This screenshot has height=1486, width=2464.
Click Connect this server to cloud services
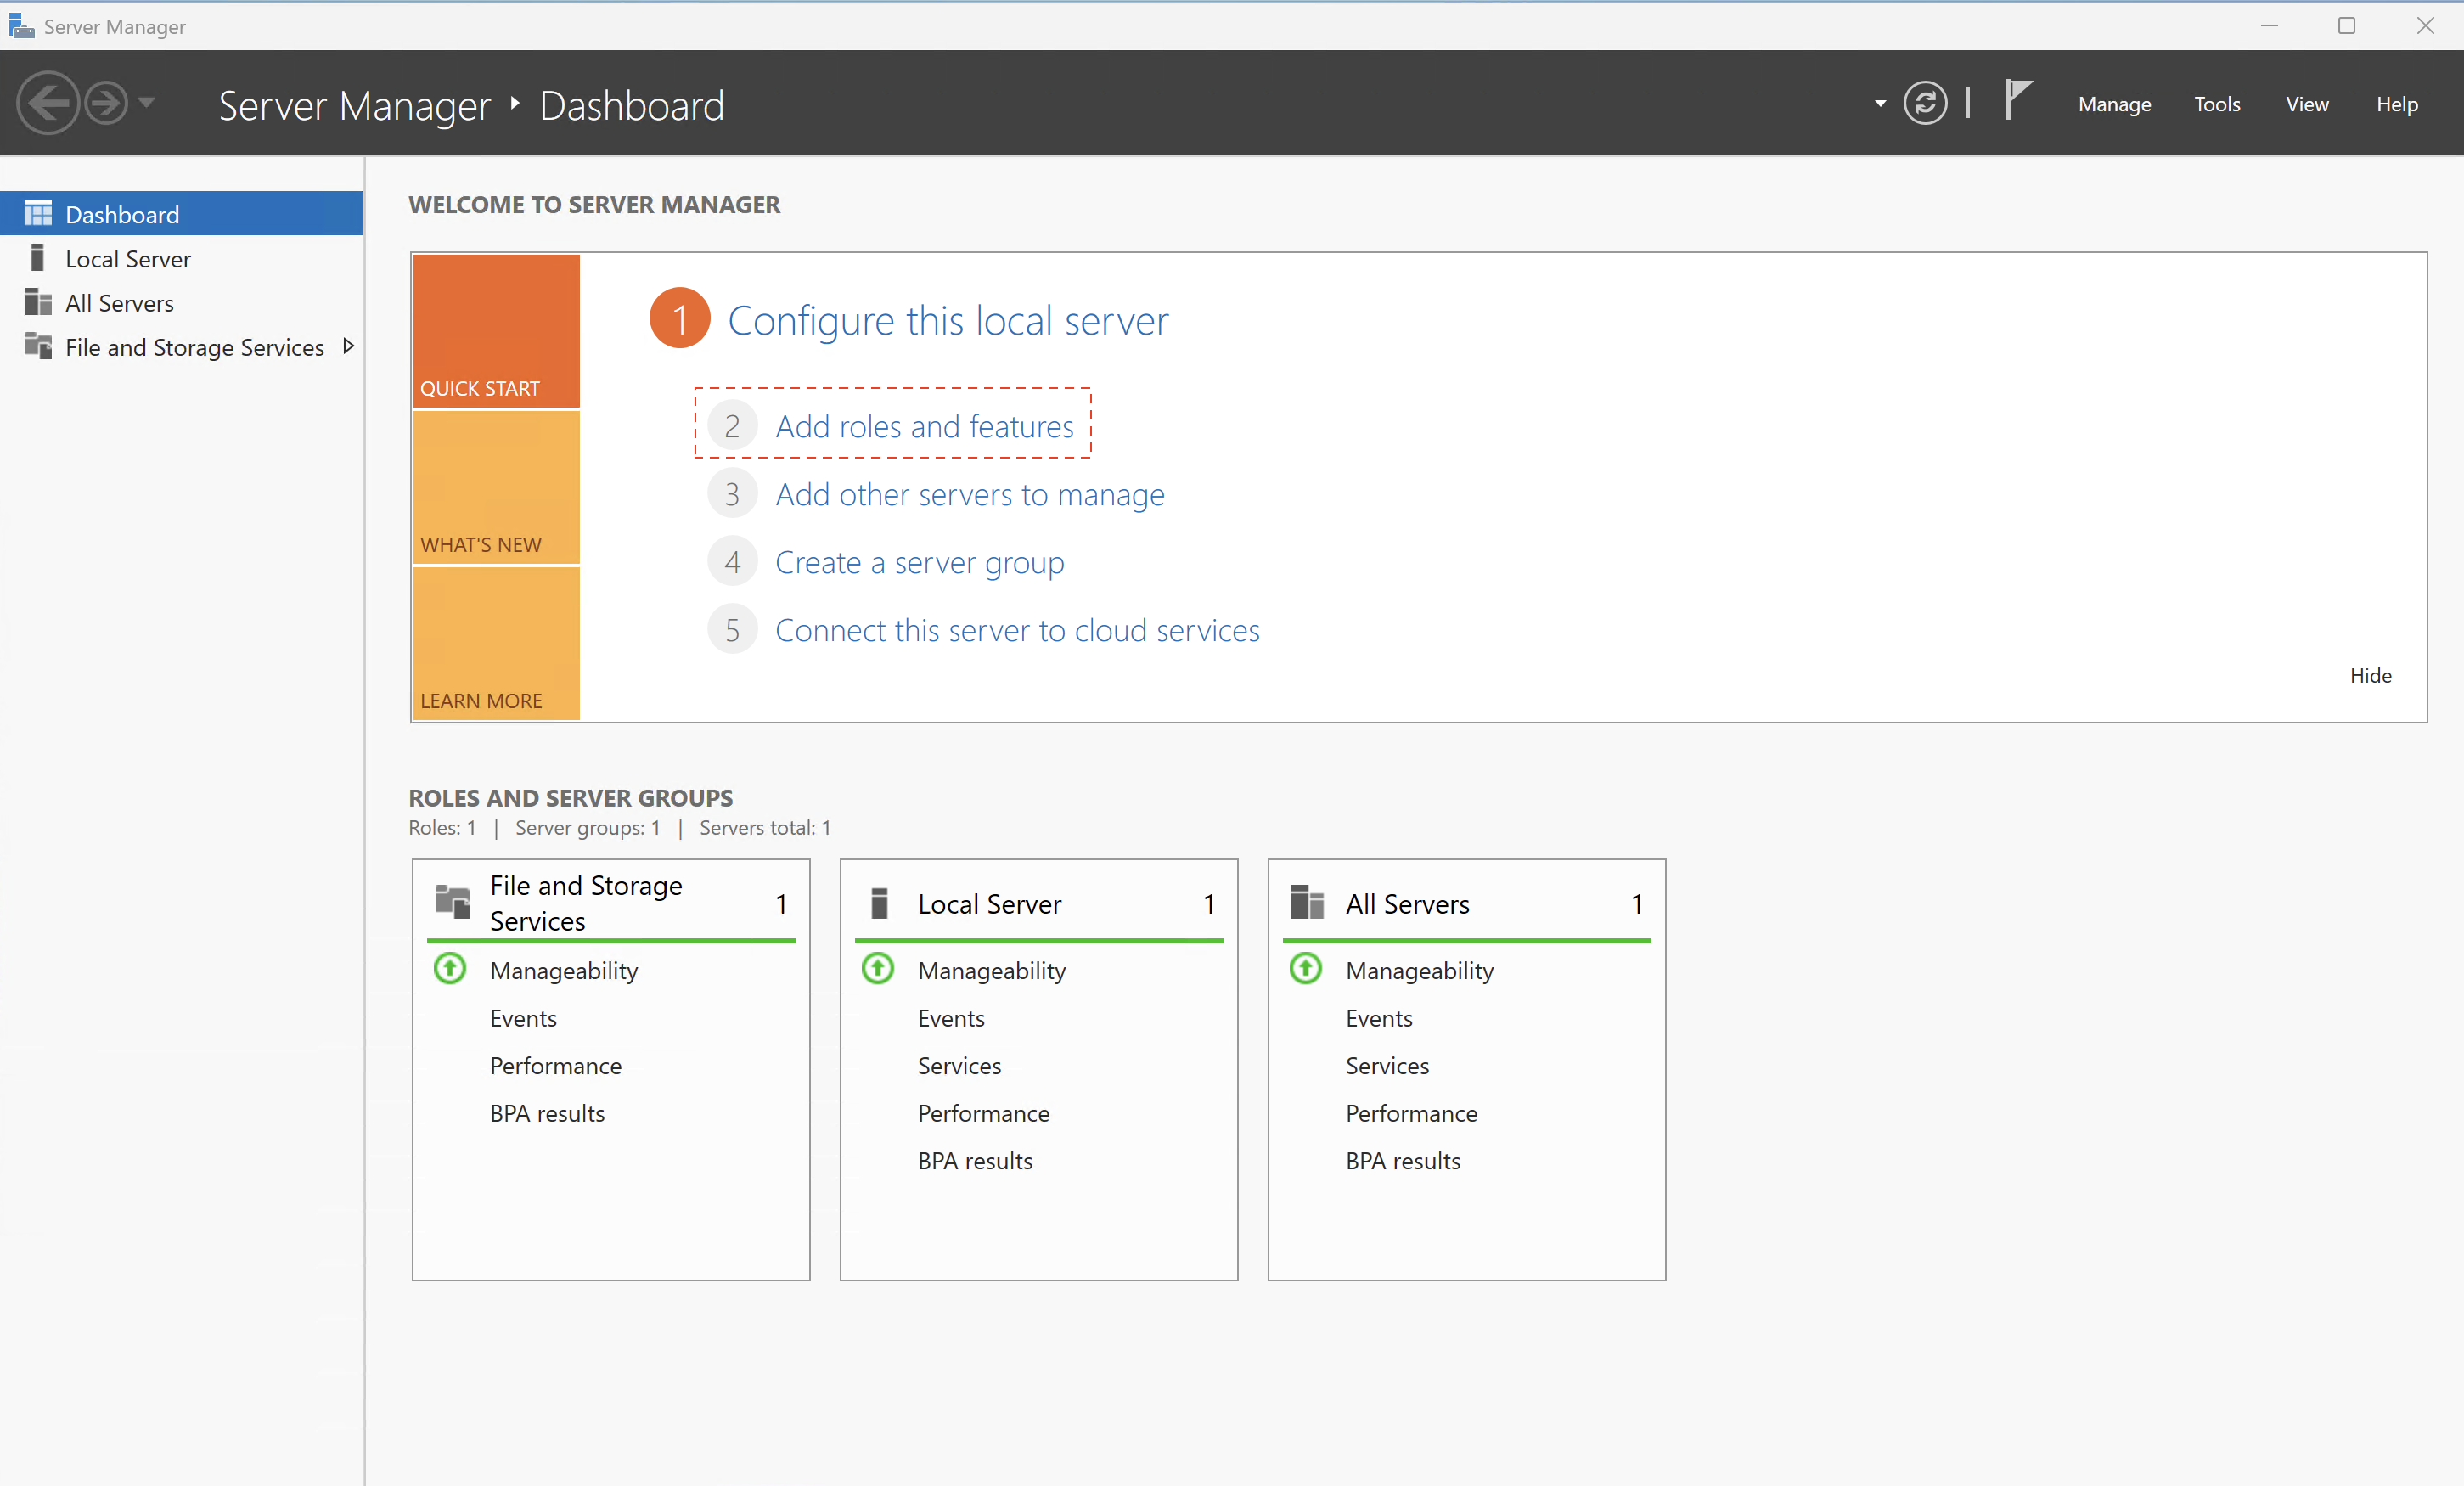1017,630
